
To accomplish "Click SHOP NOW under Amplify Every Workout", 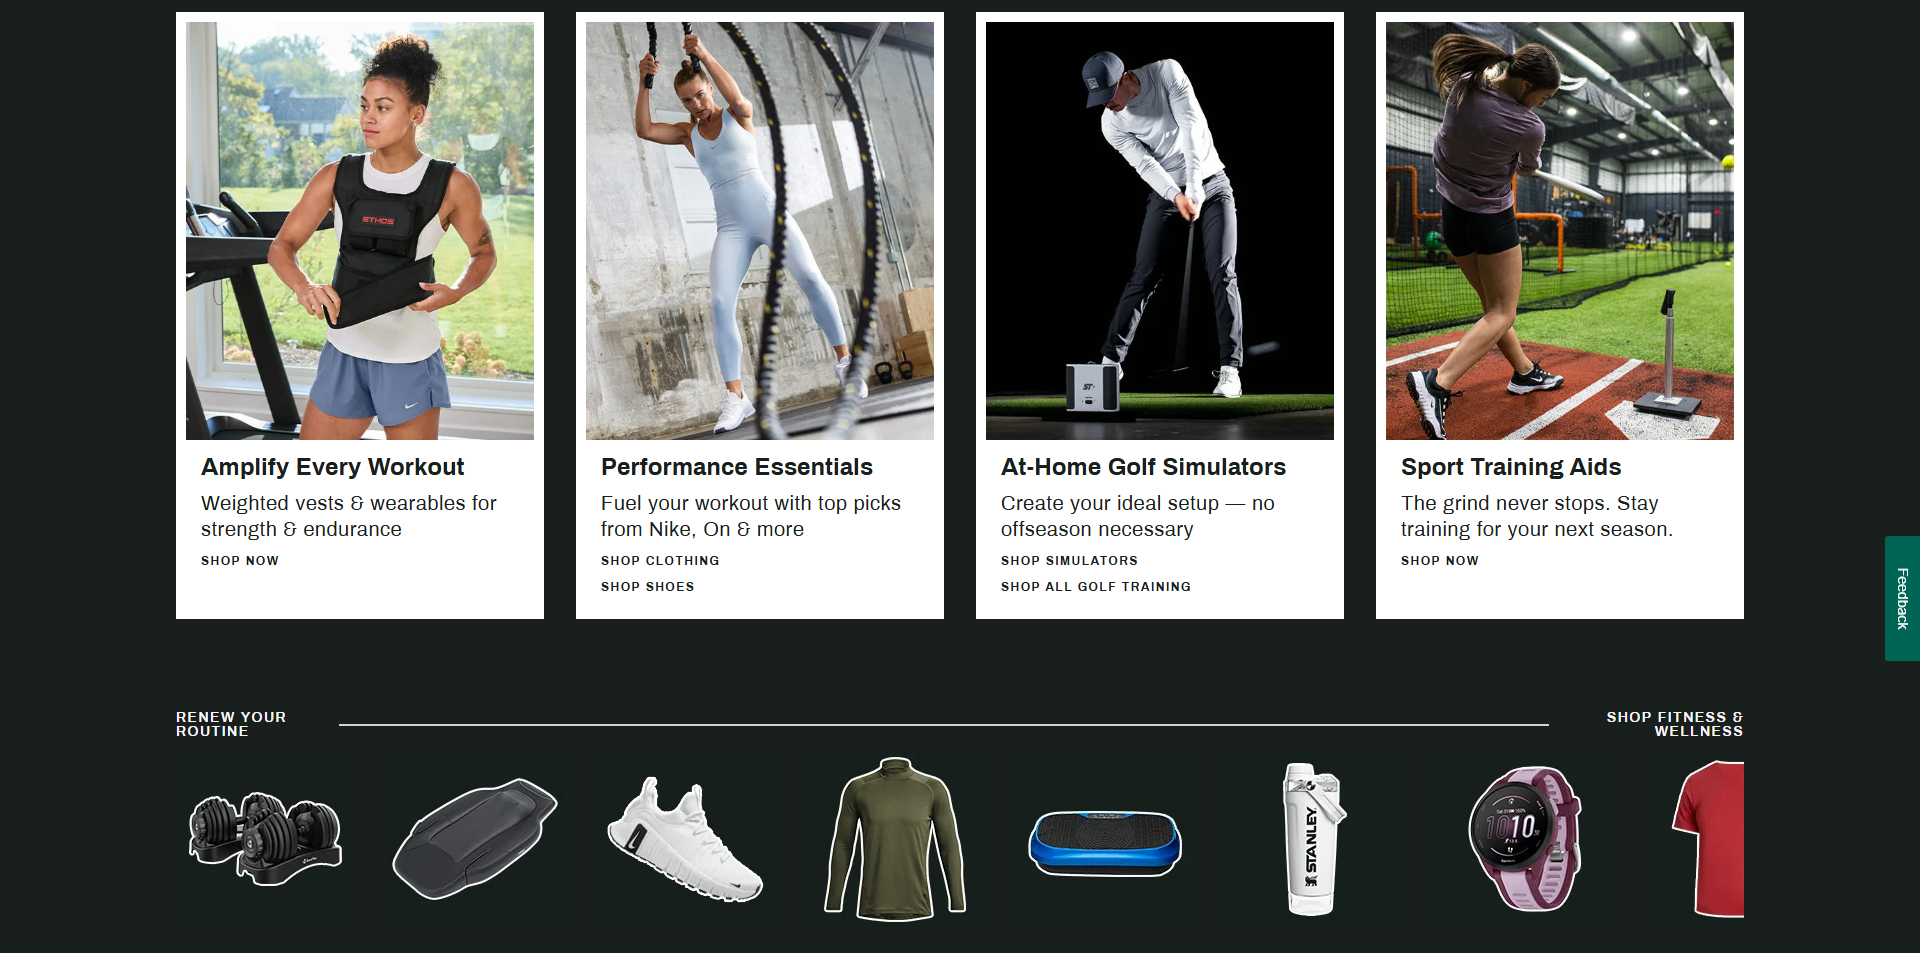I will (x=240, y=561).
